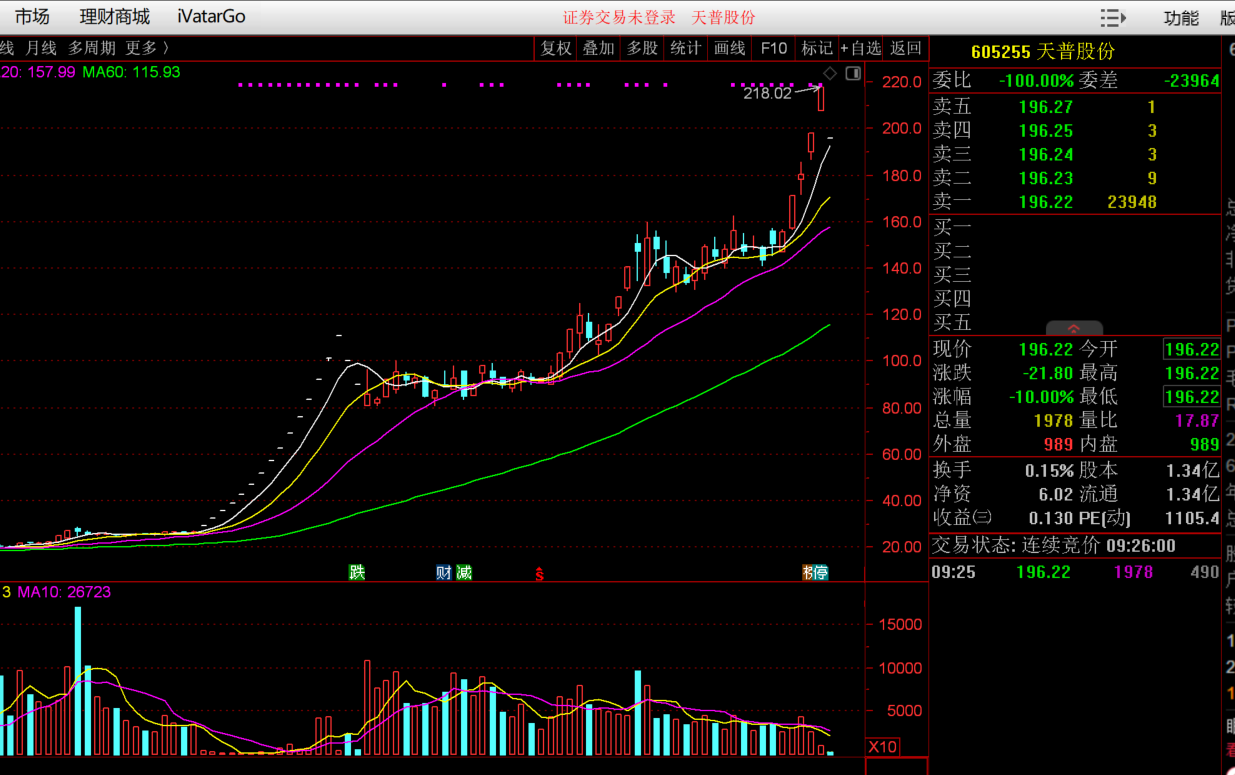
Task: Open the 理财商城 menu
Action: point(115,17)
